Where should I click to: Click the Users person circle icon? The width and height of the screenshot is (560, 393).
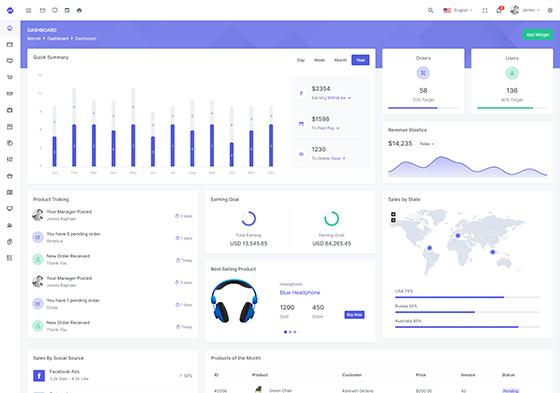click(x=512, y=73)
